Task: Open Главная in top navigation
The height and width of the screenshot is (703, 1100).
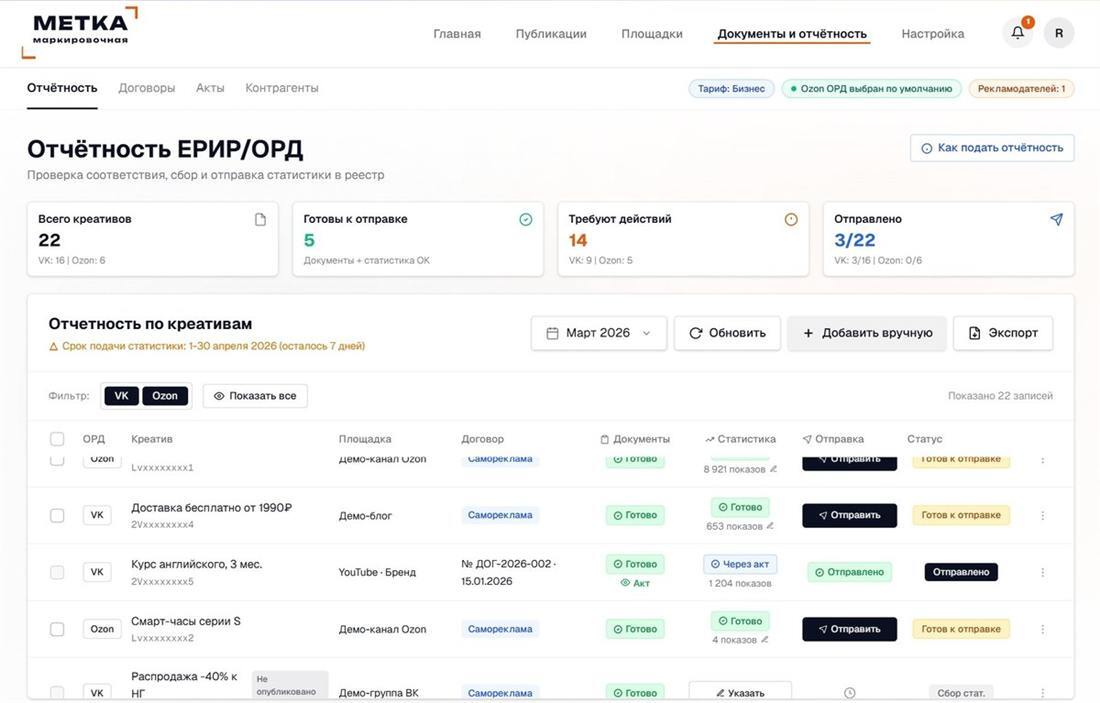Action: coord(457,34)
